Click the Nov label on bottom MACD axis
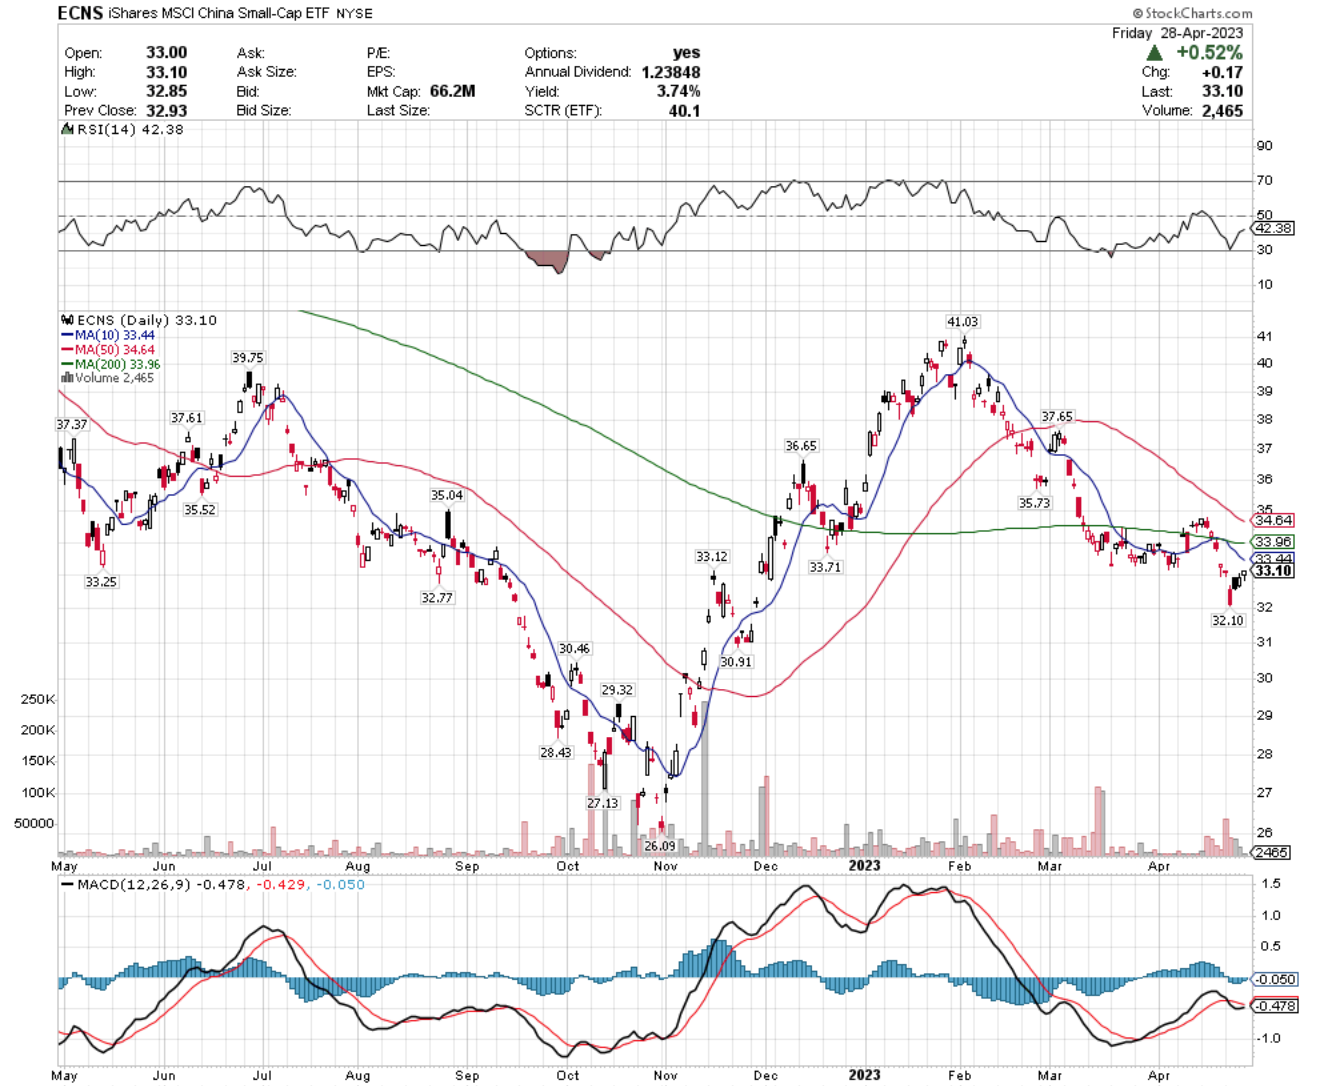This screenshot has width=1318, height=1086. point(665,1076)
